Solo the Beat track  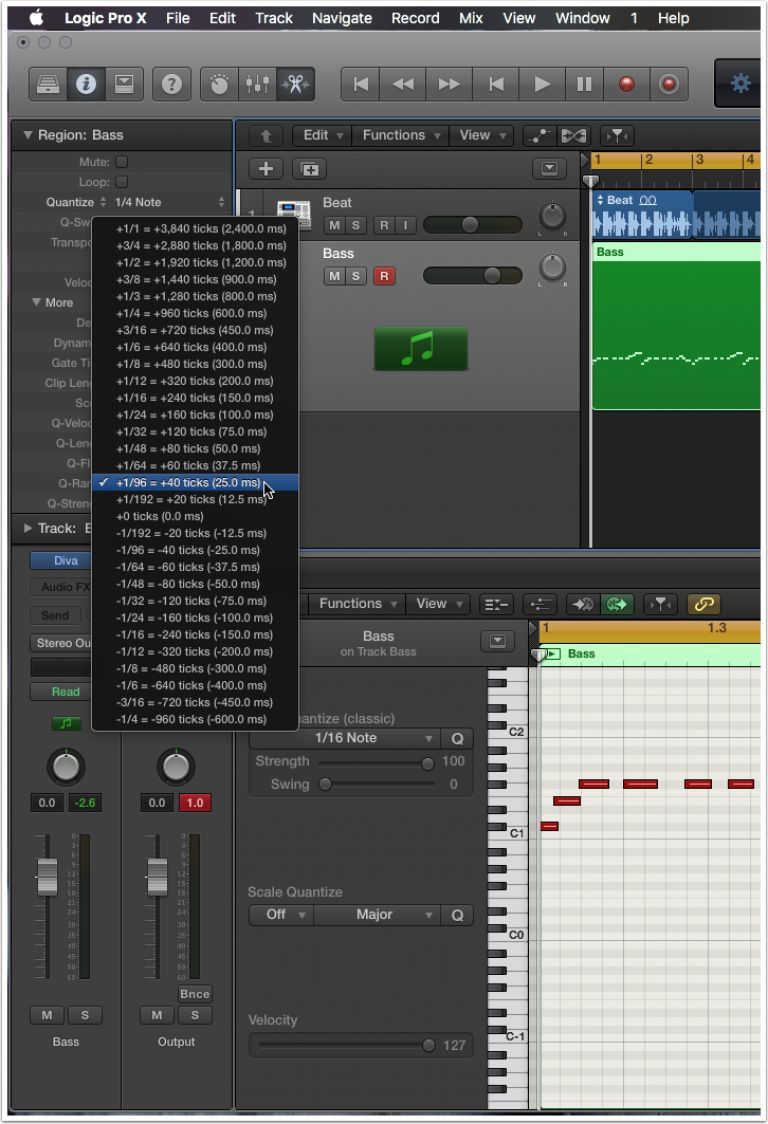click(356, 225)
